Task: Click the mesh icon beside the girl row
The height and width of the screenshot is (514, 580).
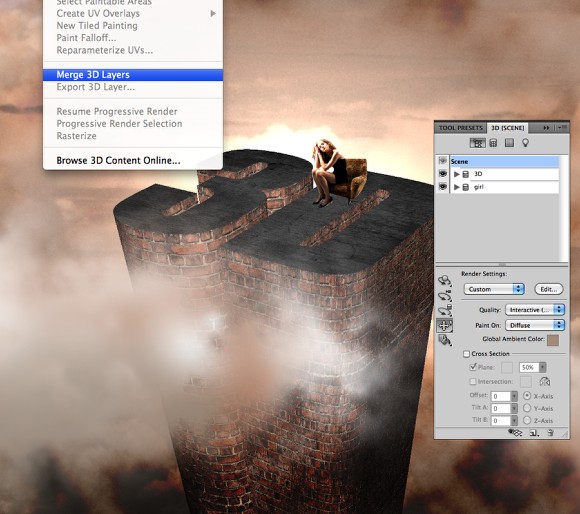Action: click(466, 187)
